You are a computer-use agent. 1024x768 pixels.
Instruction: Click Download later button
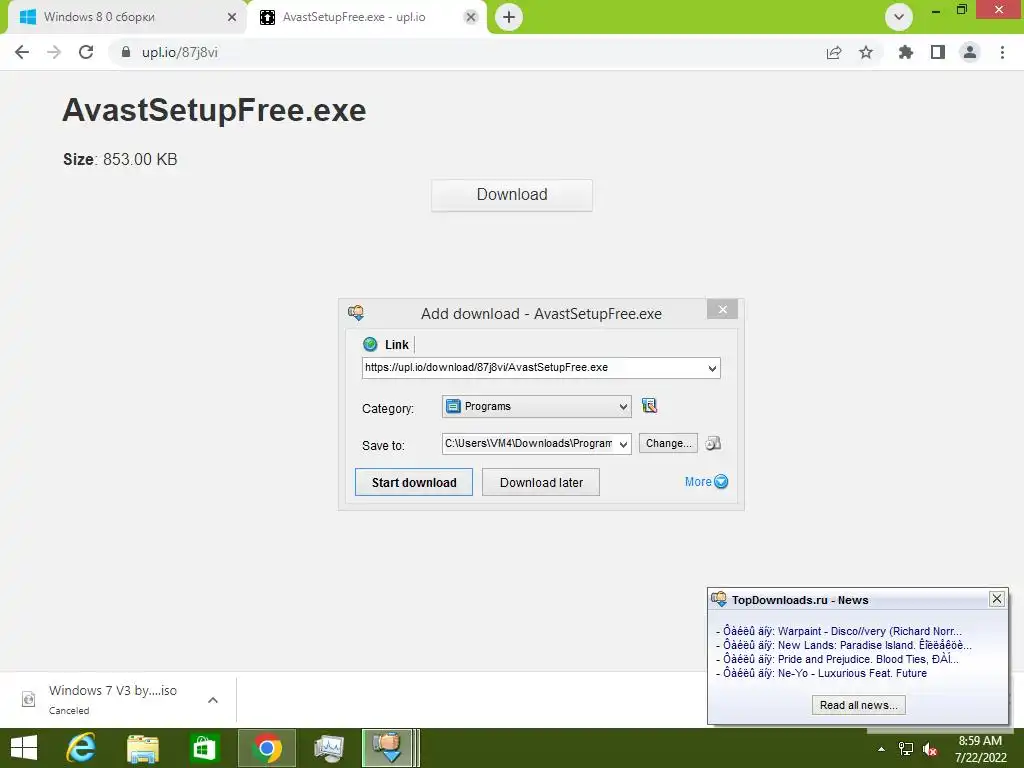(x=541, y=482)
